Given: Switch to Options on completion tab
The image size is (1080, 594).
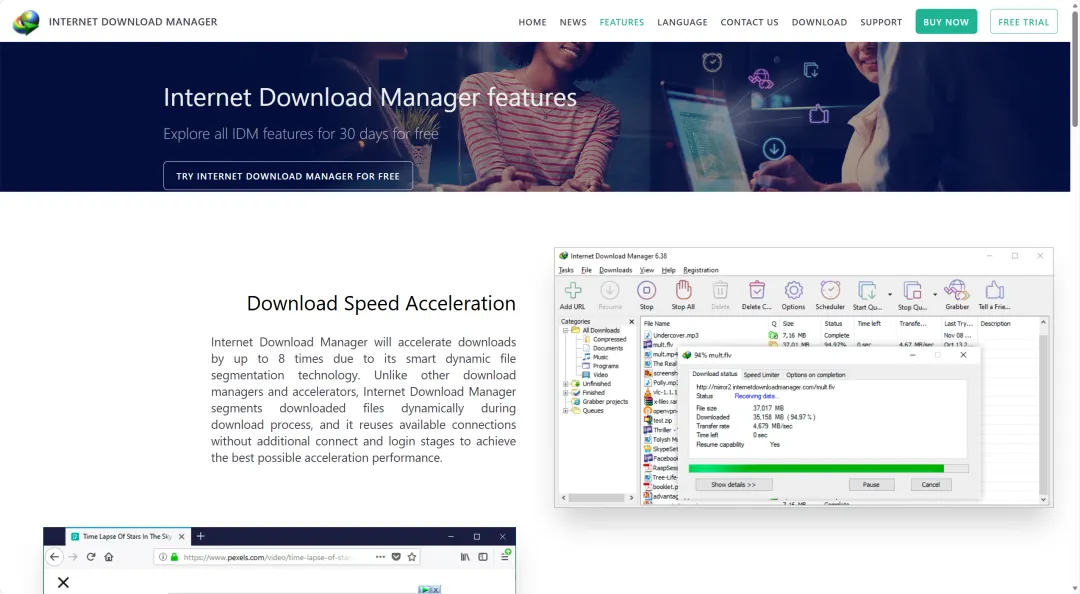Looking at the screenshot, I should [x=815, y=375].
